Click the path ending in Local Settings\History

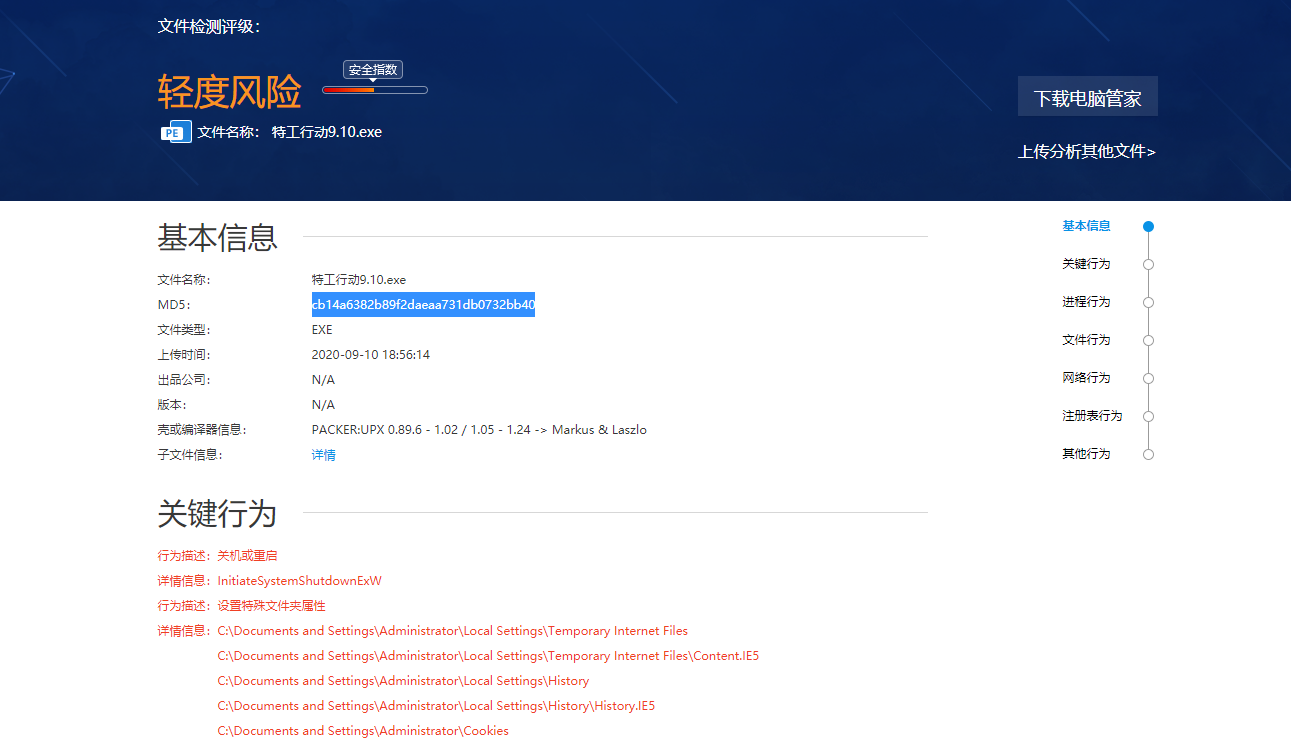point(403,681)
